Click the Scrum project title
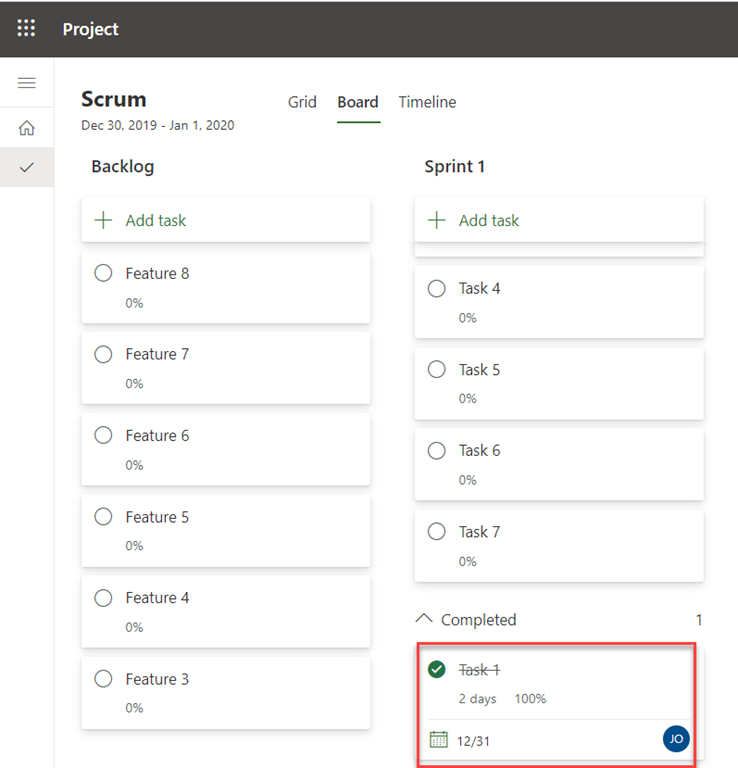This screenshot has height=768, width=738. tap(114, 99)
